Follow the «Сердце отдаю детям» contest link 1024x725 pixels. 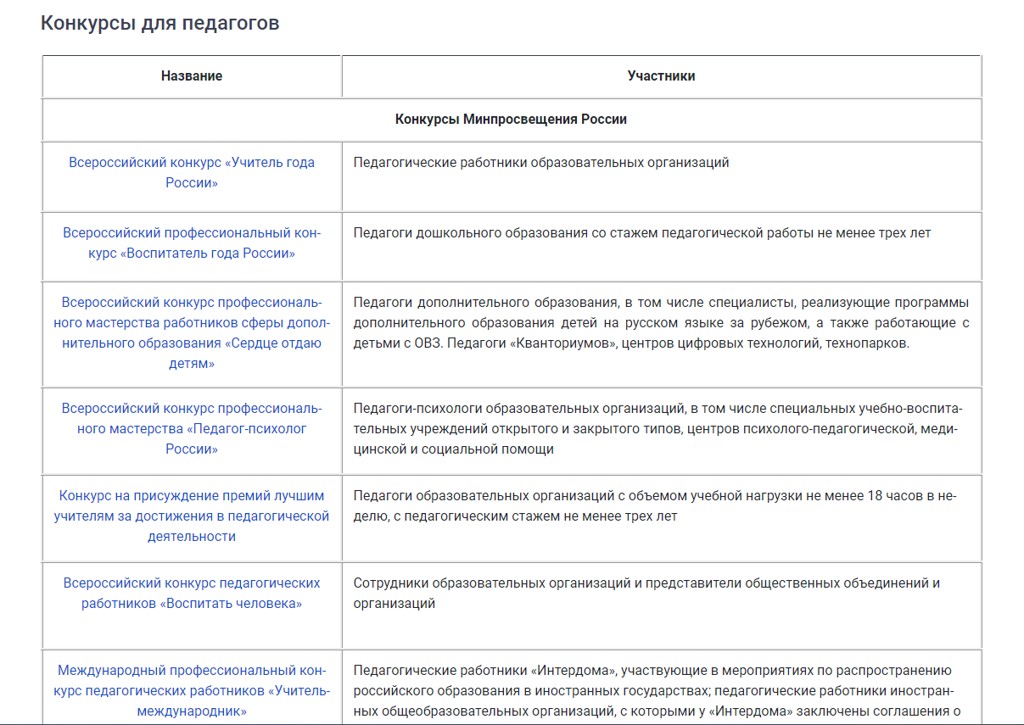tap(191, 333)
